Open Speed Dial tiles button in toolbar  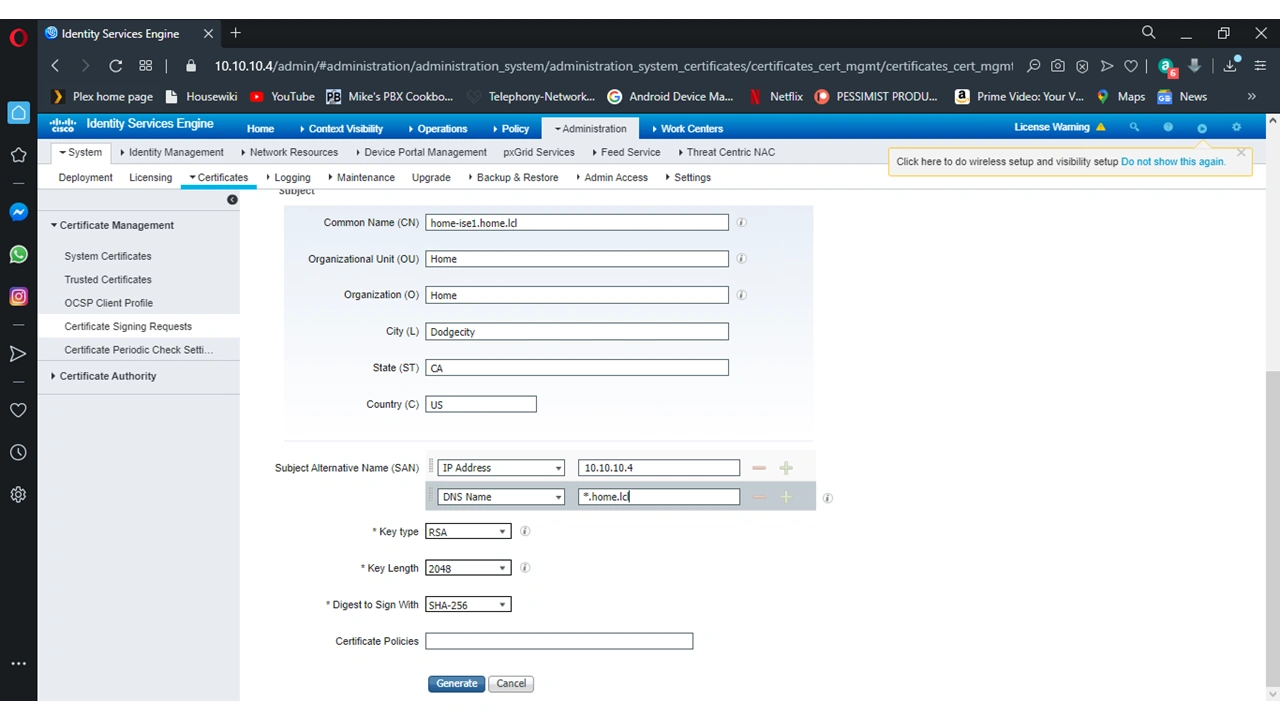(146, 66)
